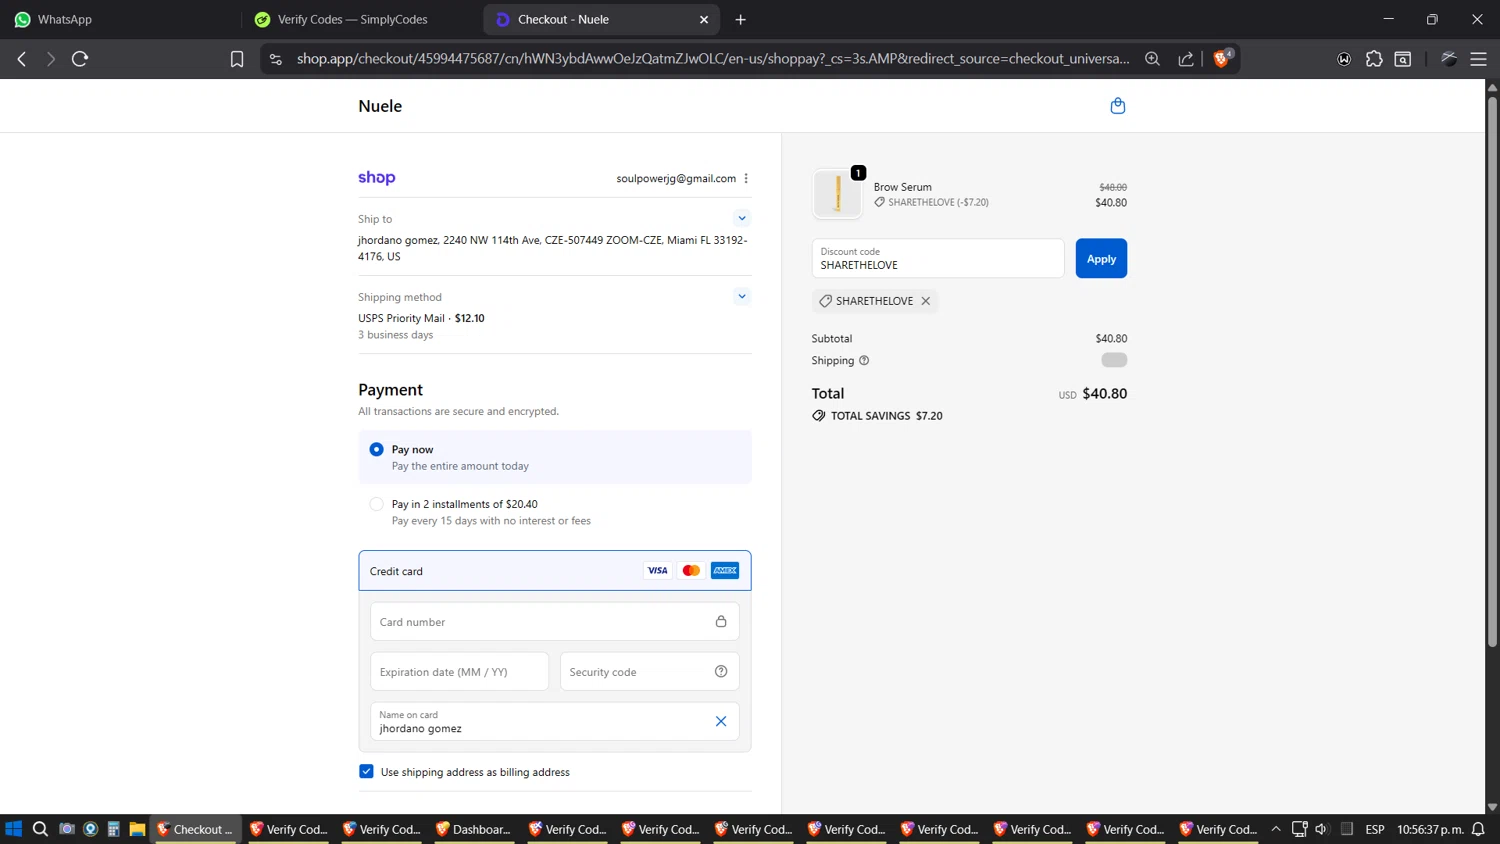Remove the SHARETHELOVE discount tag
Viewport: 1500px width, 844px height.
[x=926, y=301]
